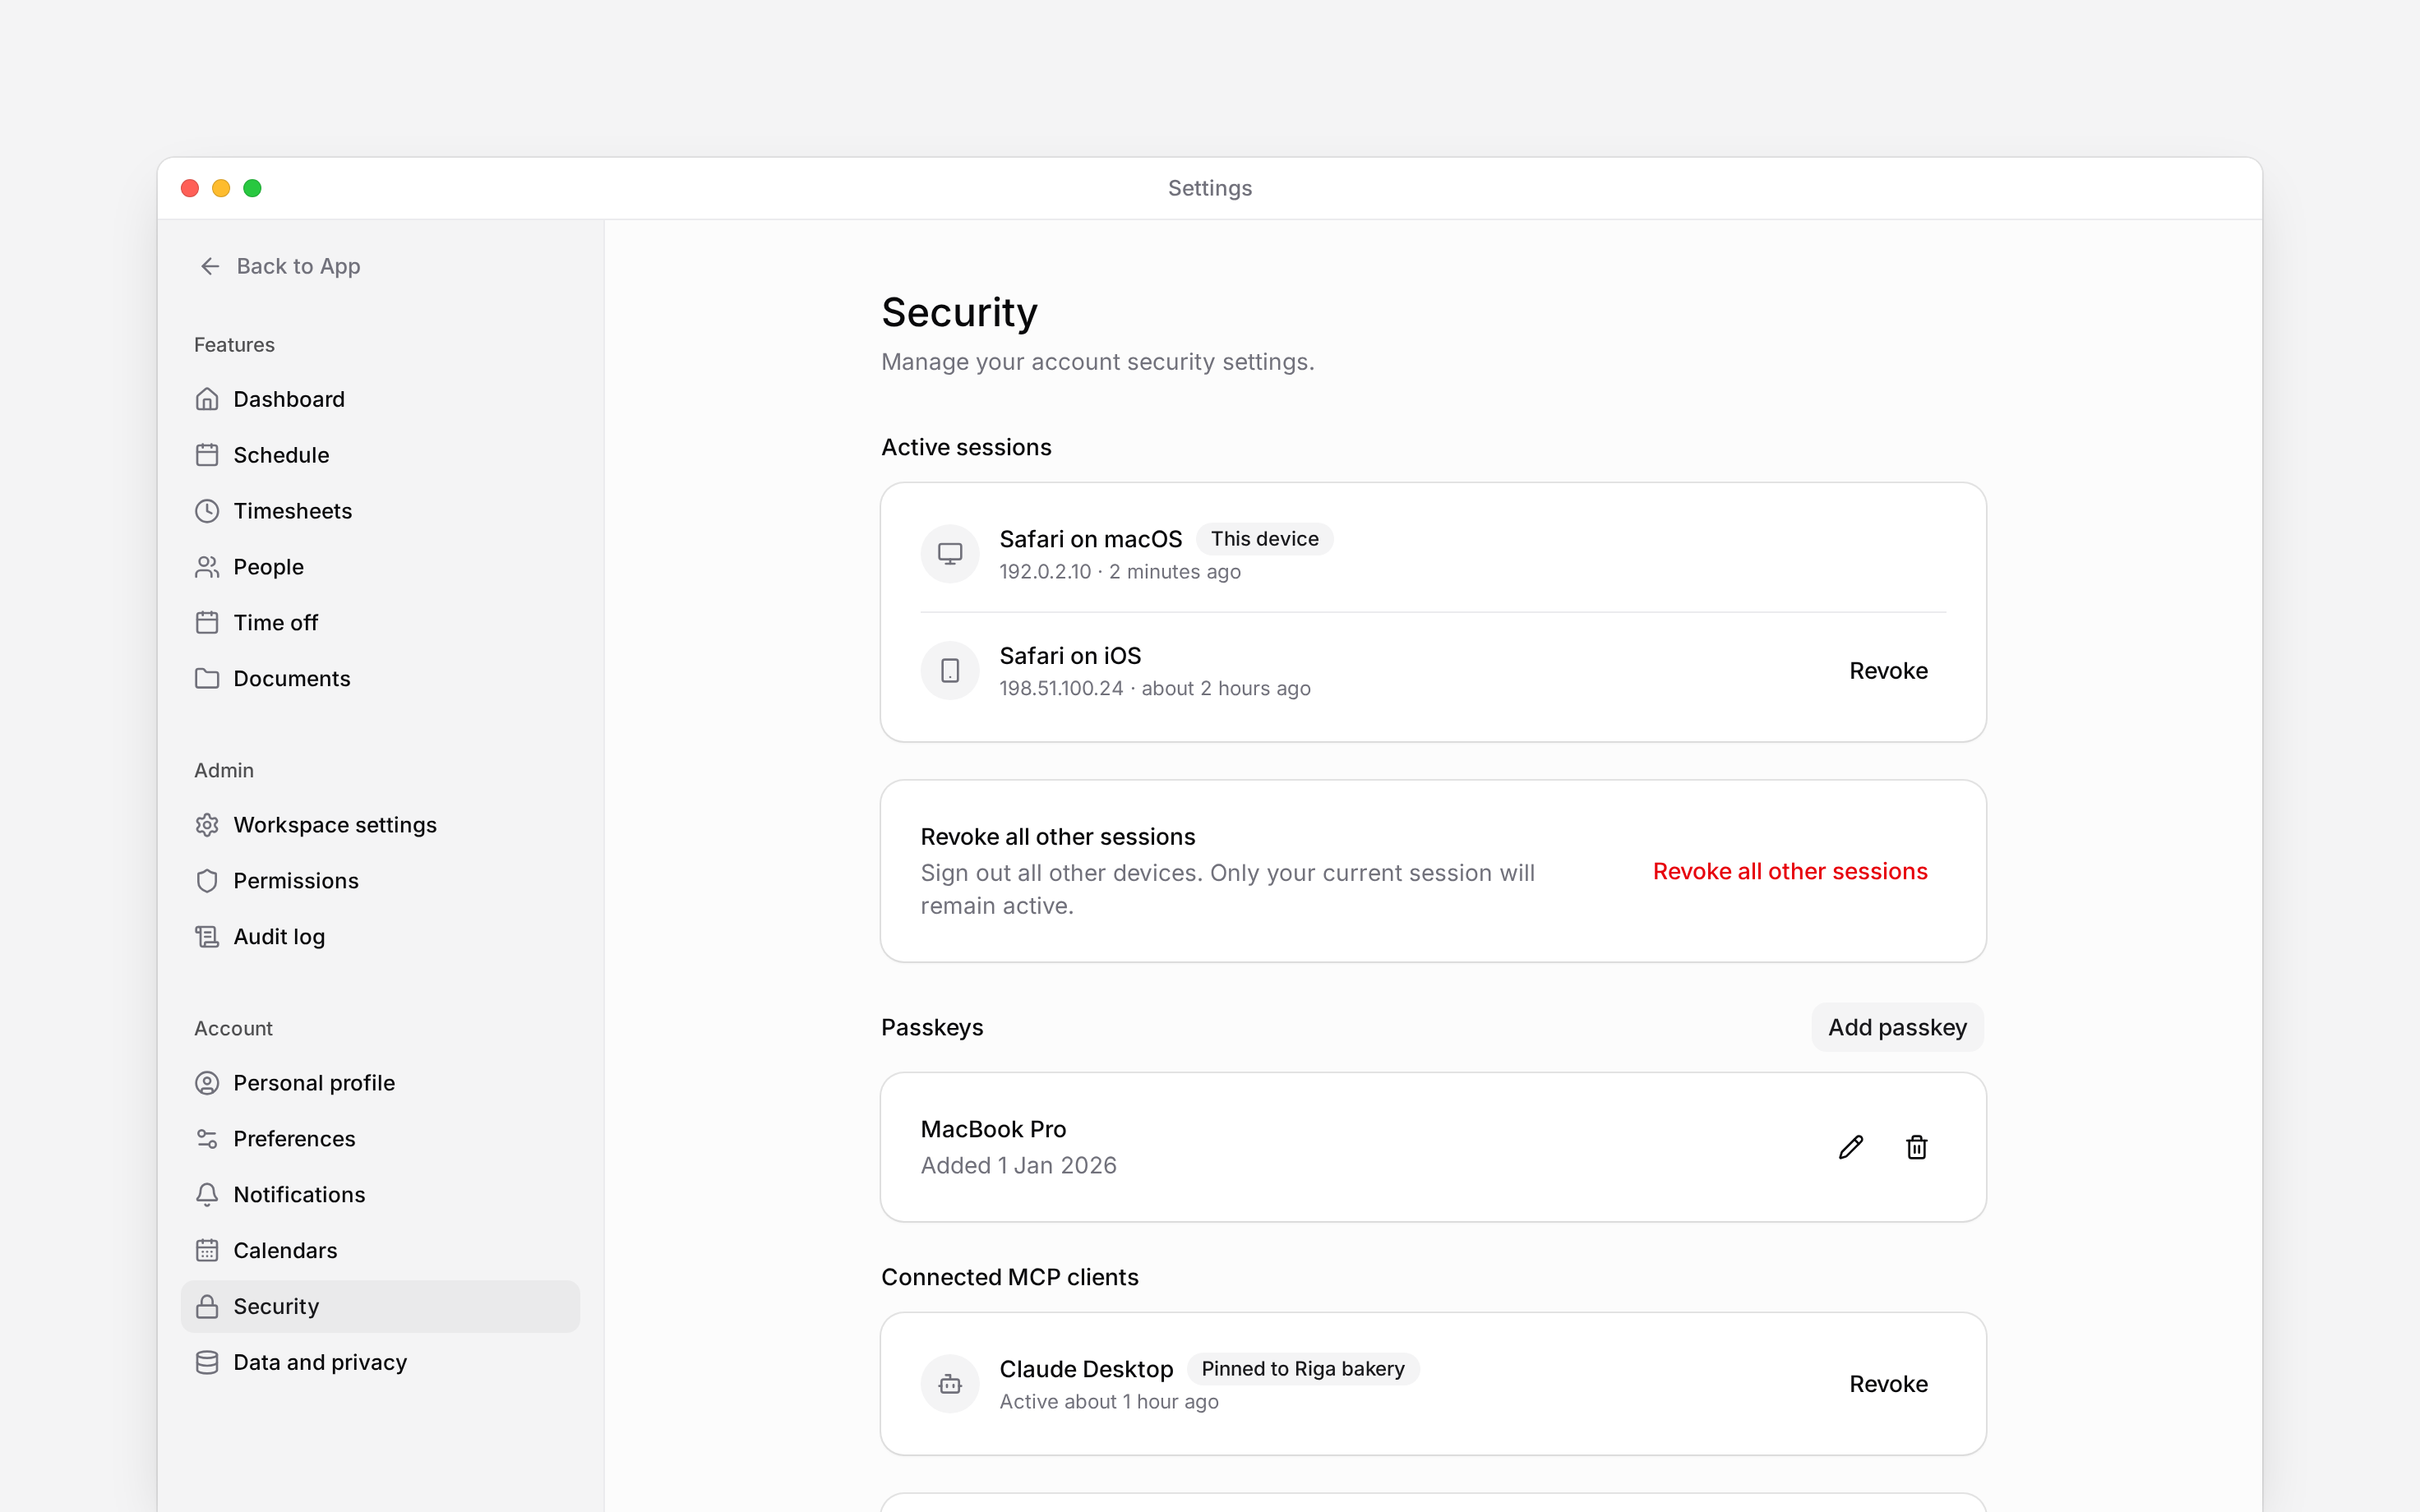The height and width of the screenshot is (1512, 2420).
Task: Open Preferences settings
Action: pos(380,1139)
